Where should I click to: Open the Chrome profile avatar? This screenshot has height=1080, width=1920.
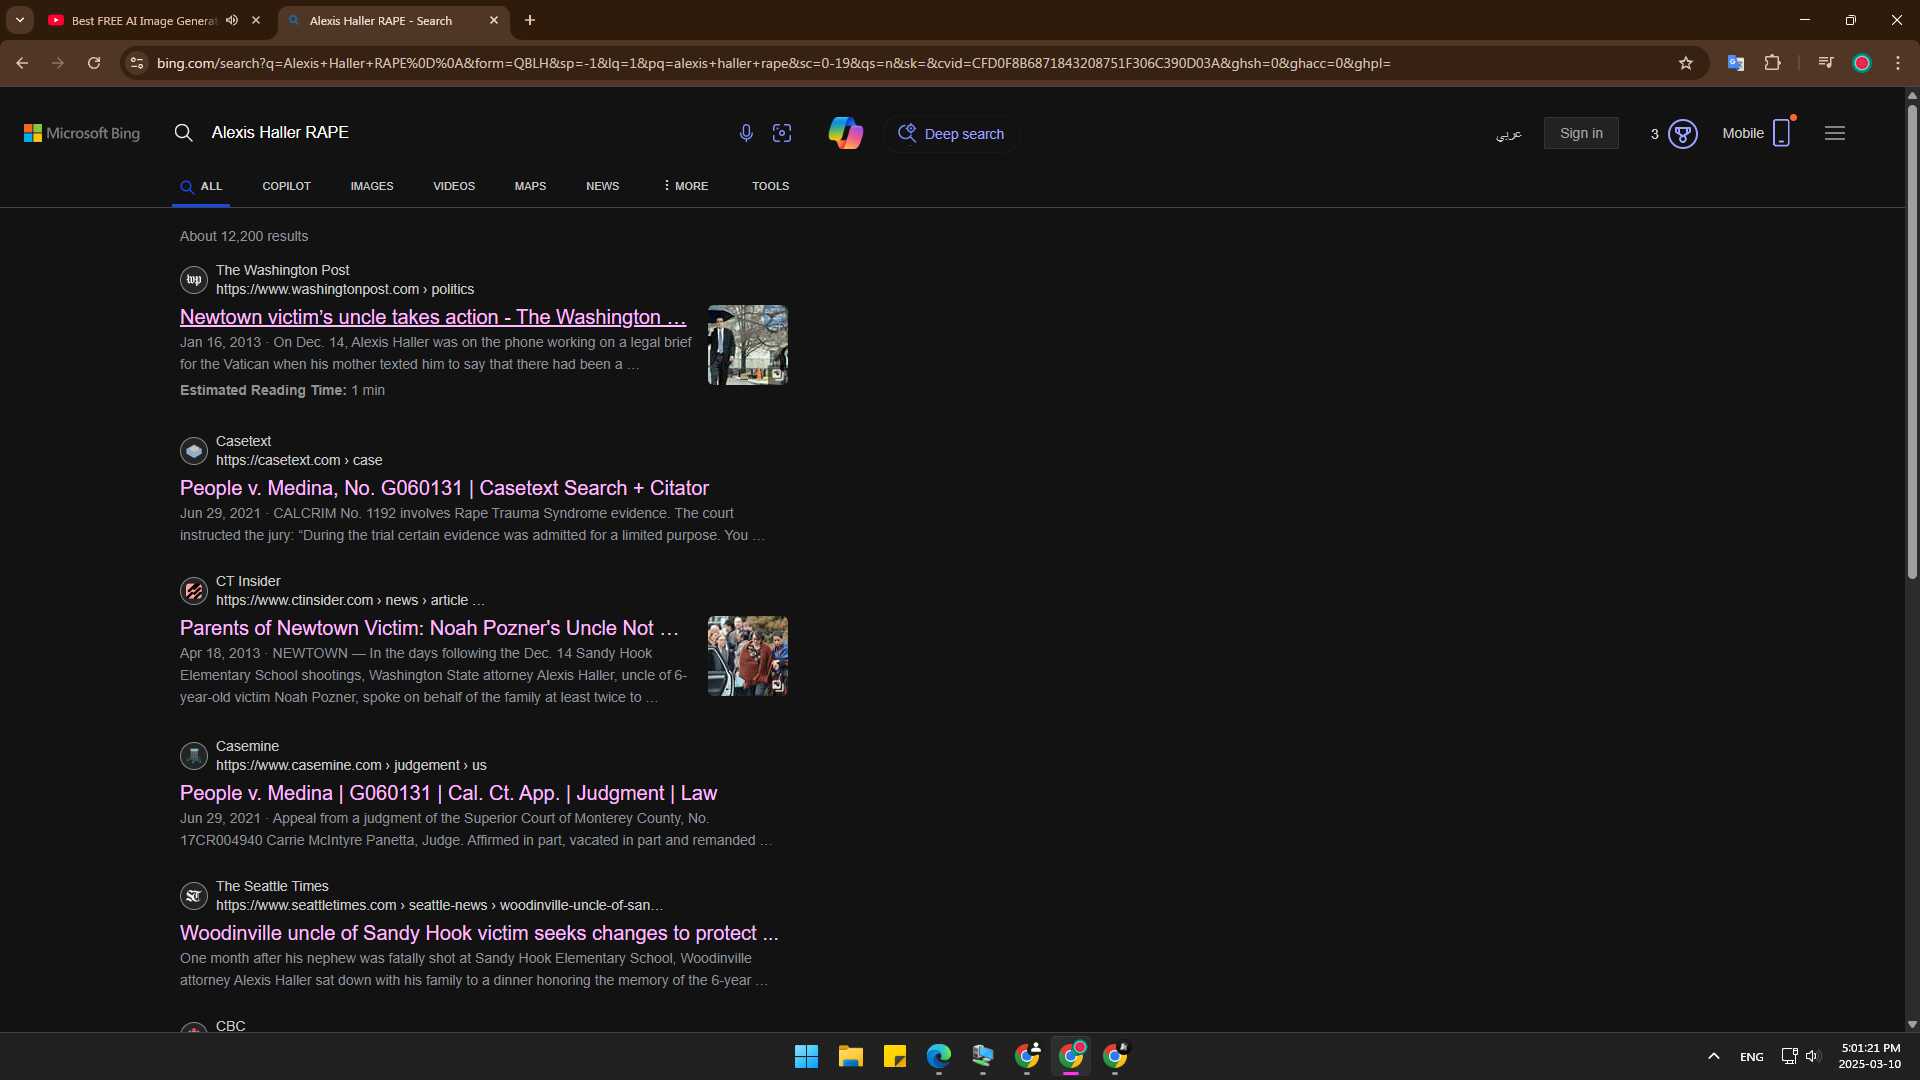coord(1862,63)
